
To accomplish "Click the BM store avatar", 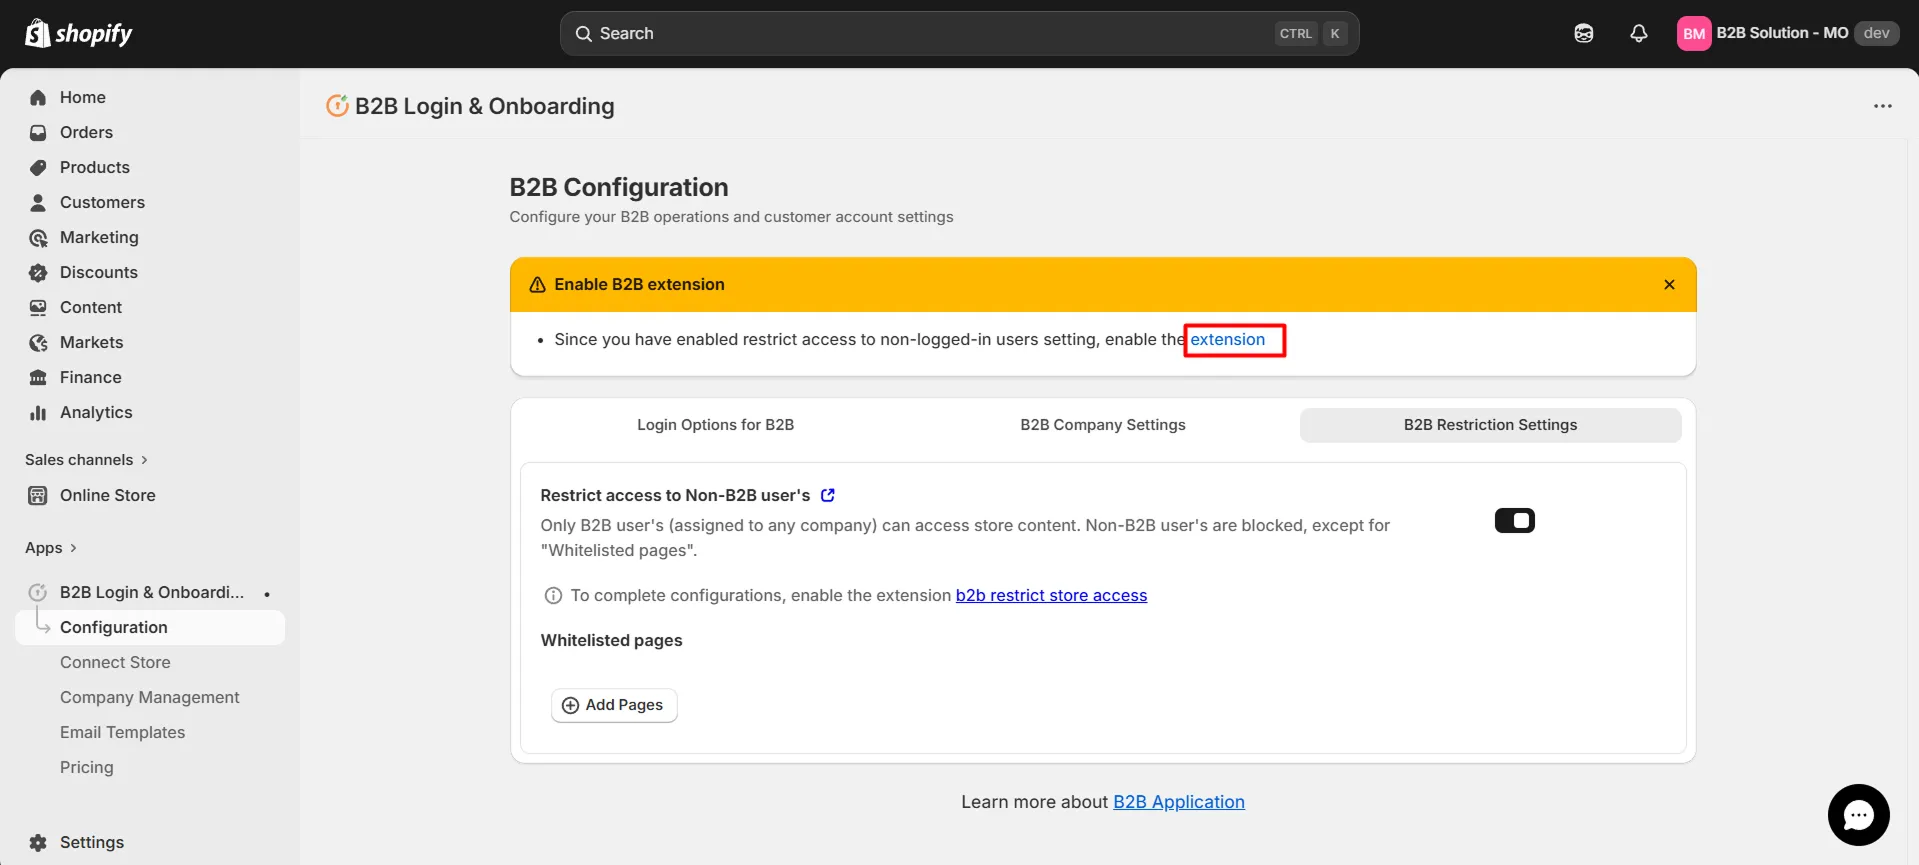I will (x=1694, y=33).
